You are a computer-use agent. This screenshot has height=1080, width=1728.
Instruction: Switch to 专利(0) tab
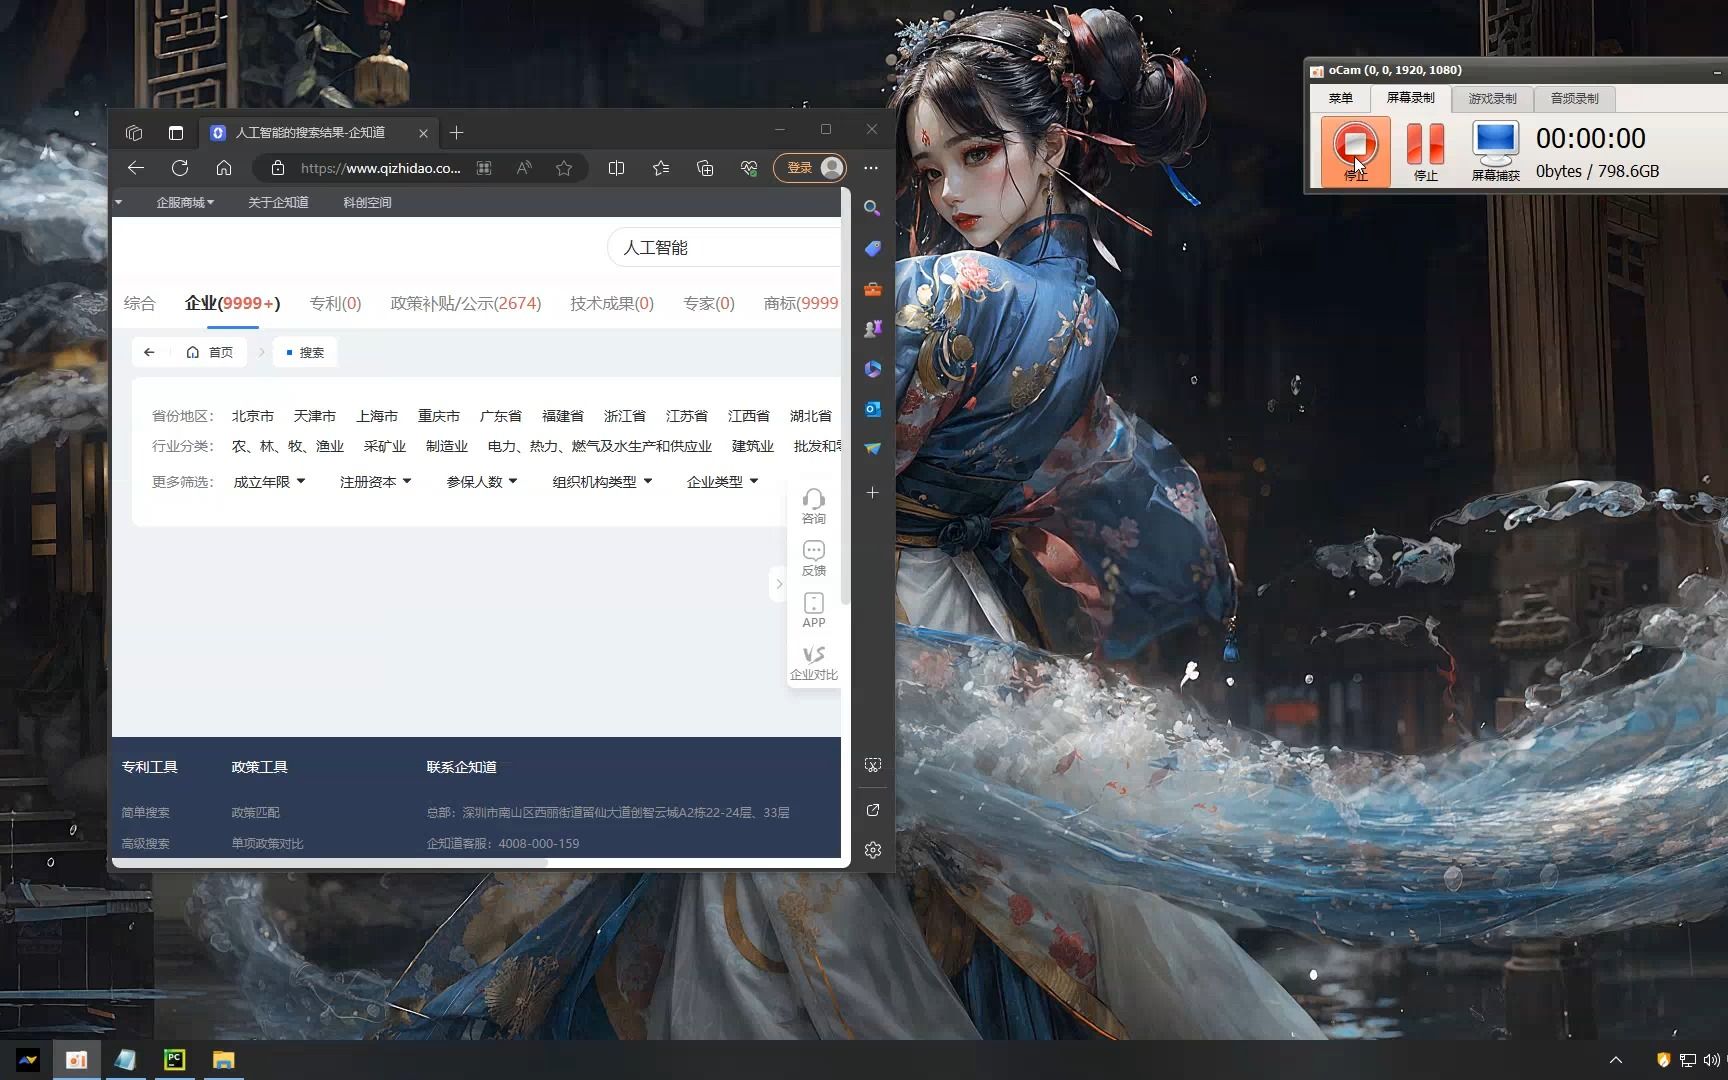click(335, 303)
